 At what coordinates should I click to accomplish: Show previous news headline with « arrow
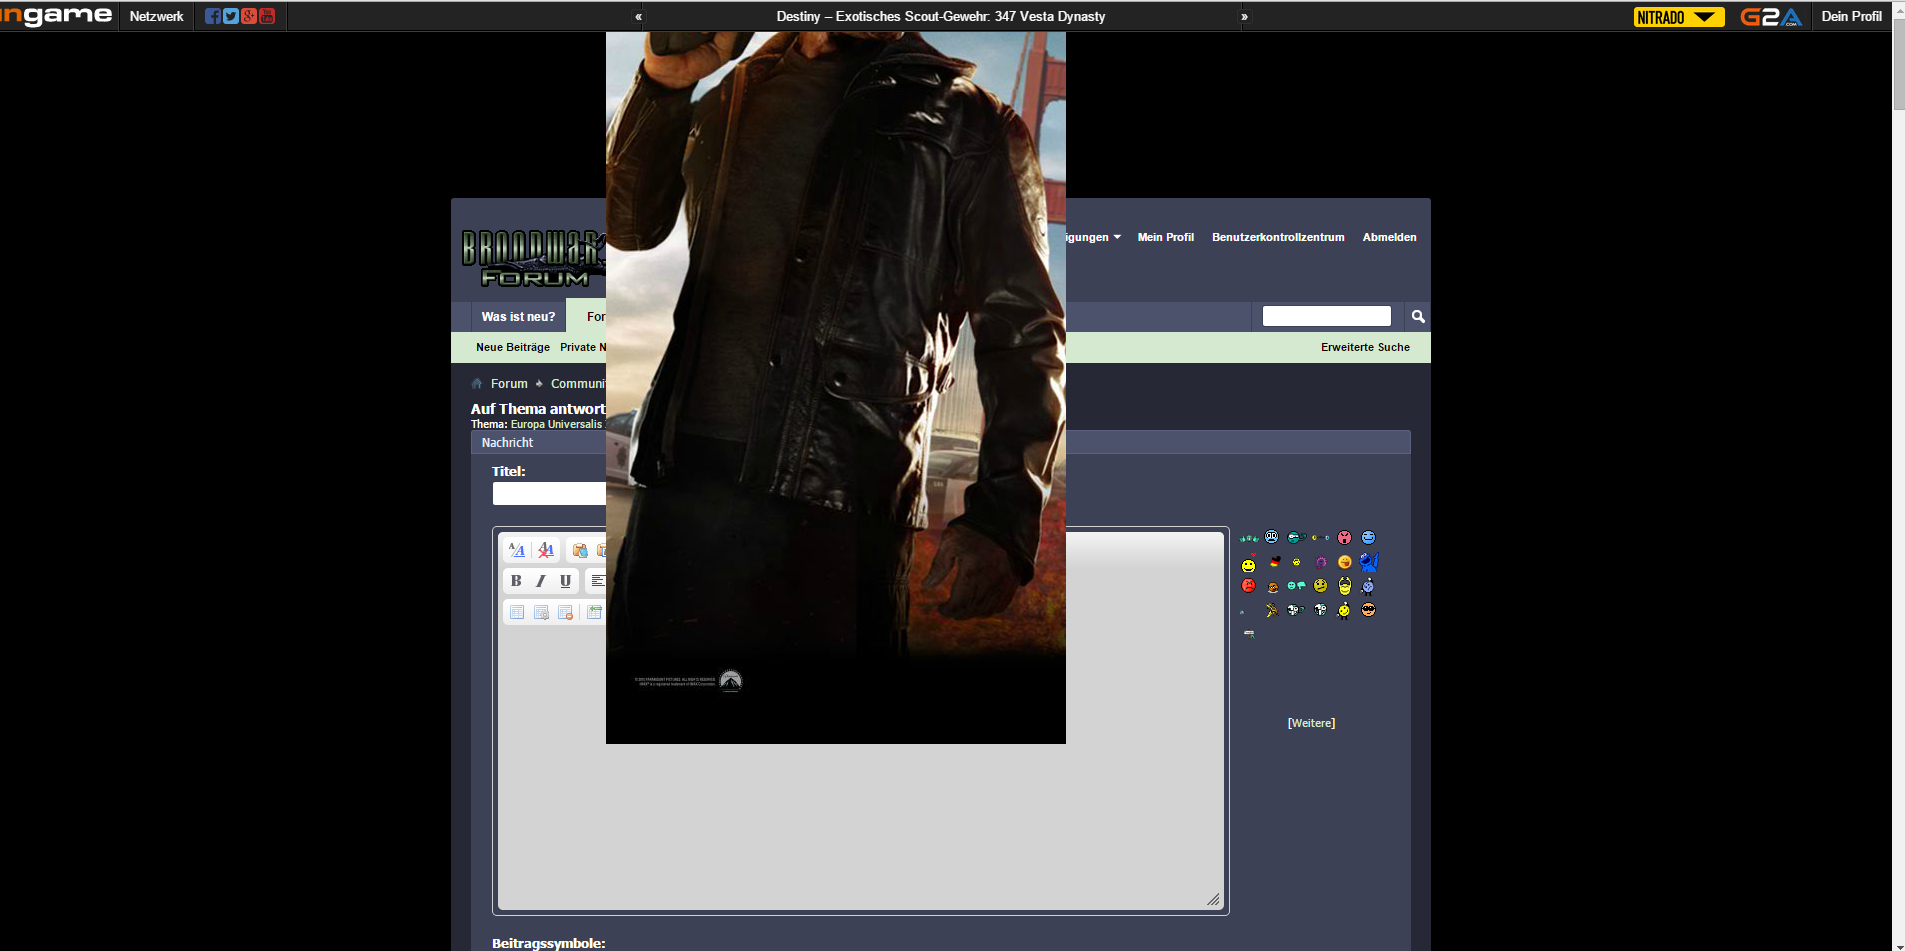point(638,16)
